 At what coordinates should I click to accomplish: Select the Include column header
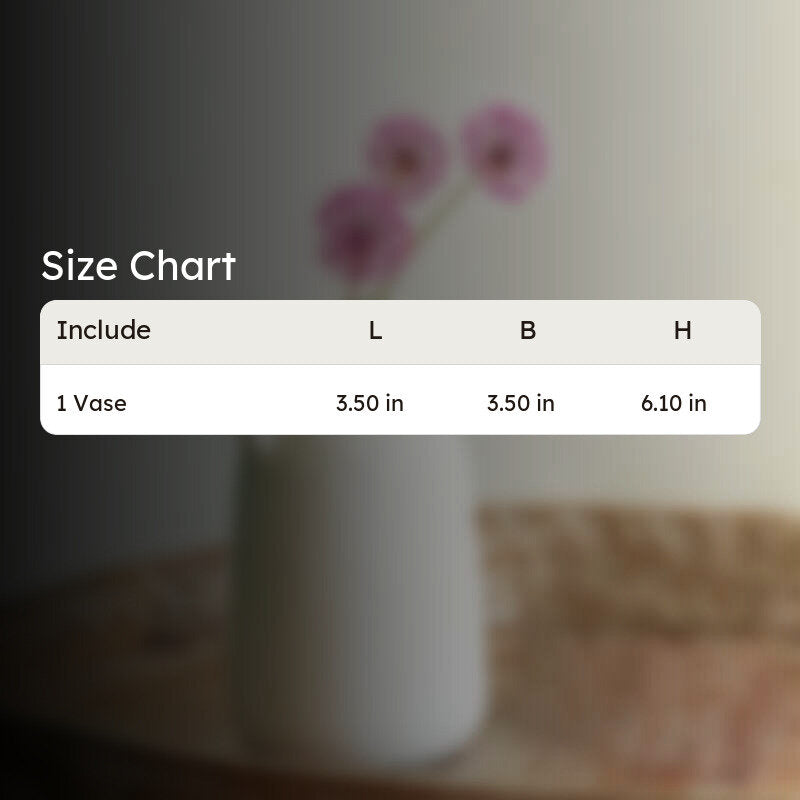click(104, 330)
